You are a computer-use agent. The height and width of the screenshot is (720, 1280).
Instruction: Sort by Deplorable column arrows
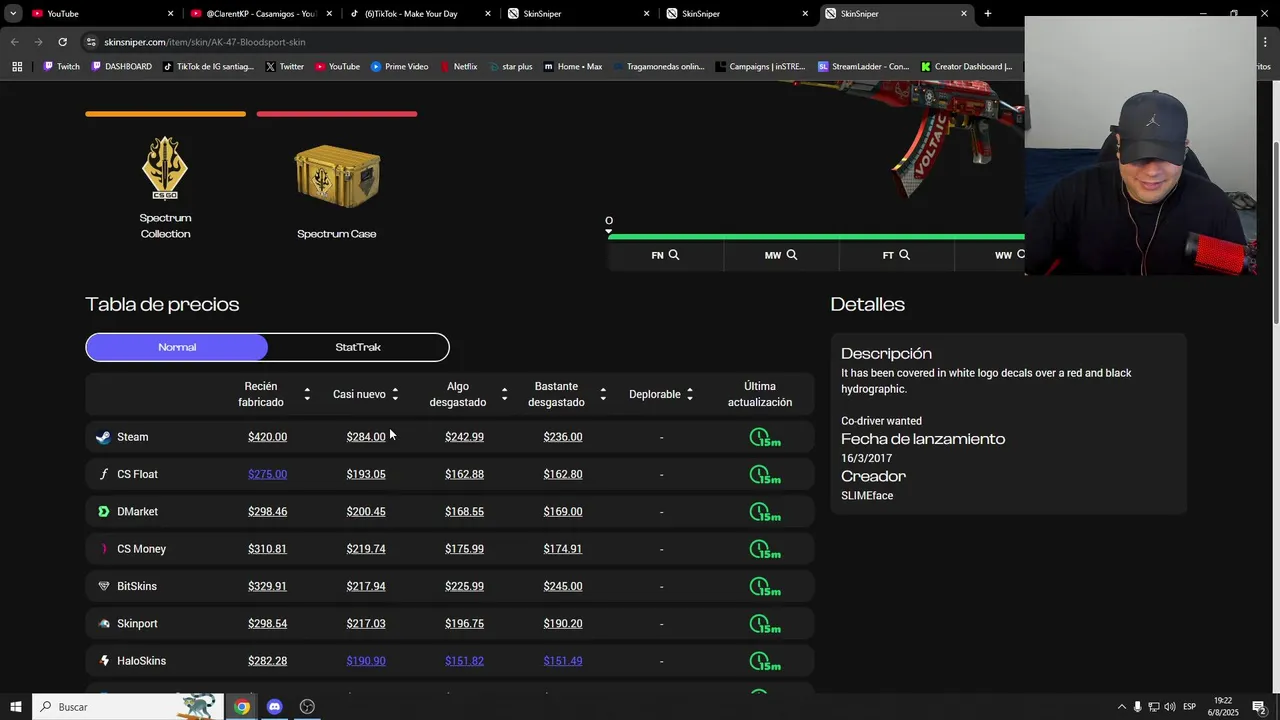click(690, 394)
